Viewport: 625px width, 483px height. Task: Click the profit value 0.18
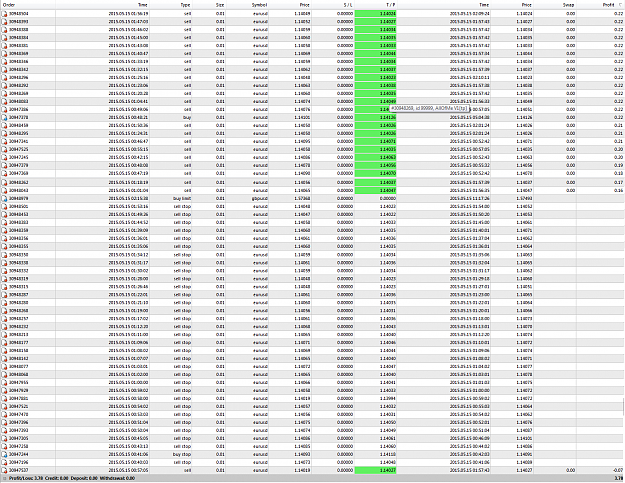point(618,173)
